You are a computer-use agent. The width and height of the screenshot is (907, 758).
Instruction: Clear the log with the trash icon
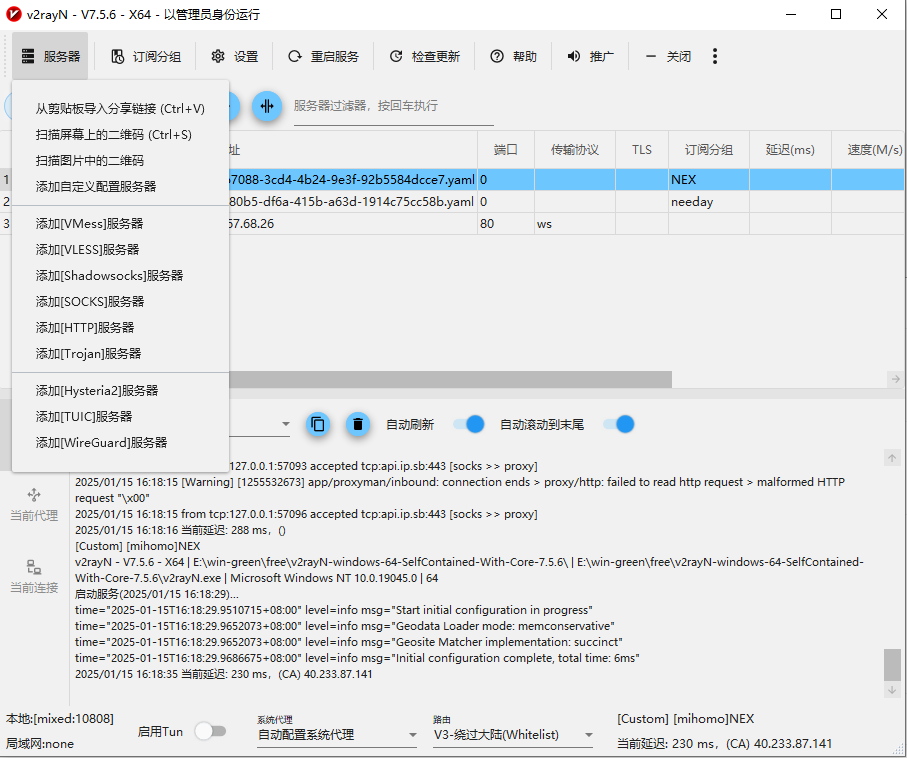click(x=358, y=424)
